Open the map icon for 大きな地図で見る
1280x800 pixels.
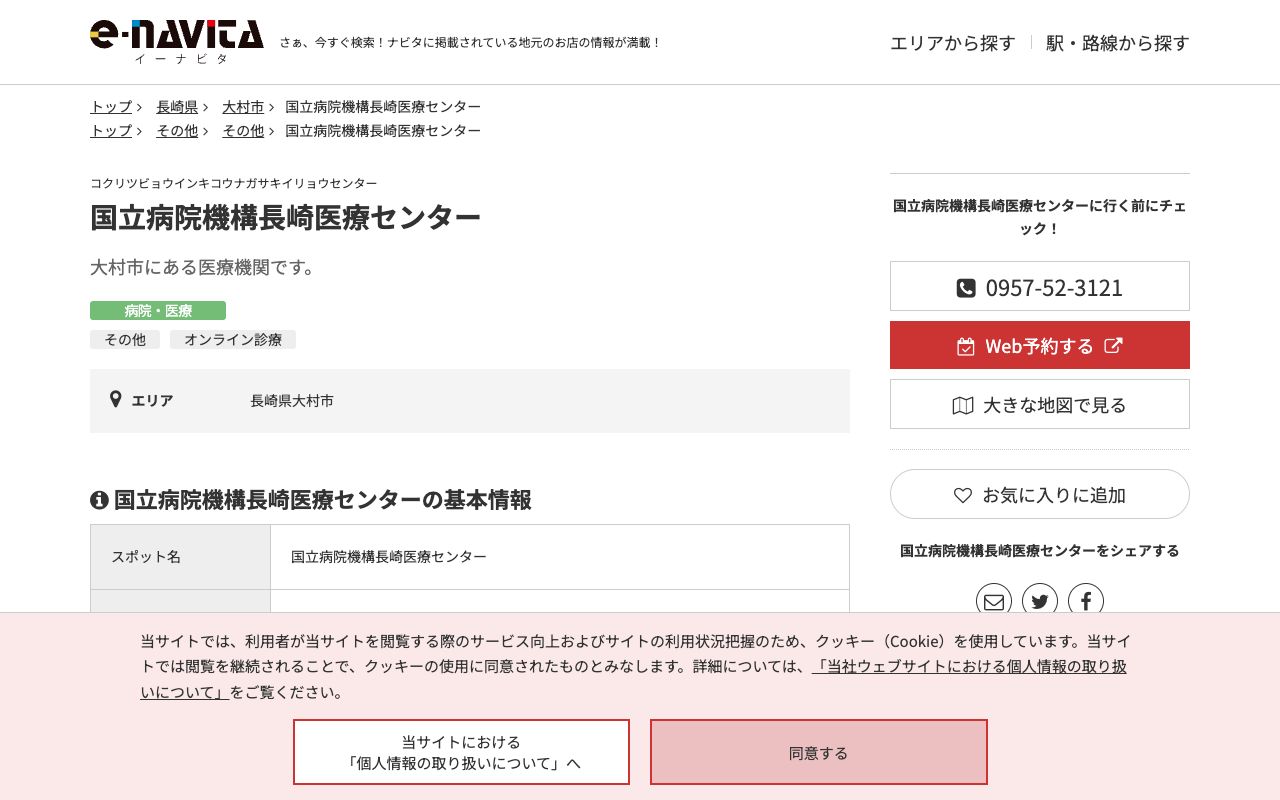(x=962, y=405)
